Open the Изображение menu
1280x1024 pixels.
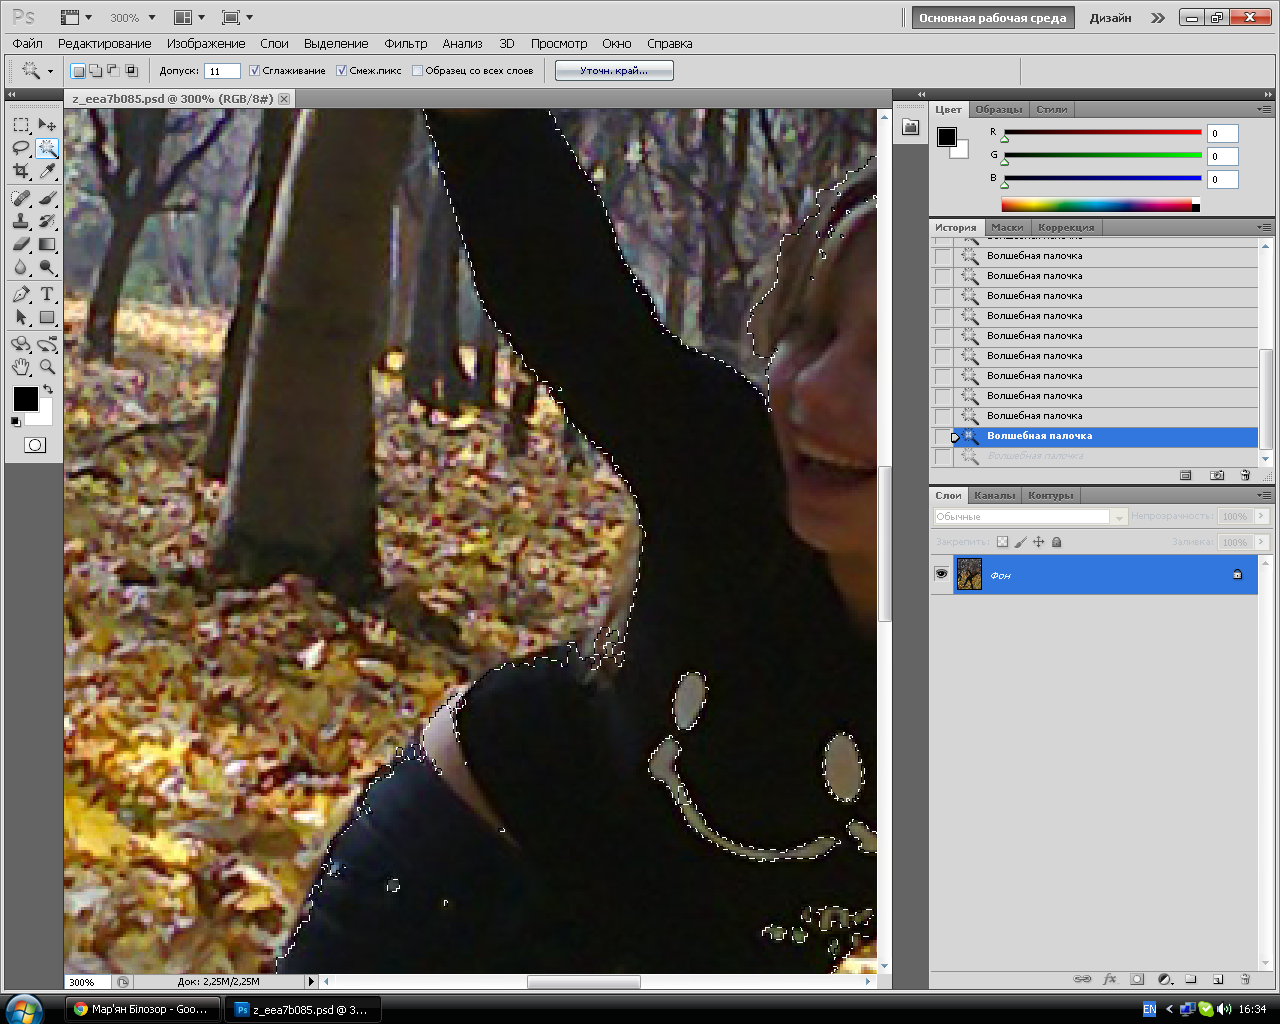(206, 43)
